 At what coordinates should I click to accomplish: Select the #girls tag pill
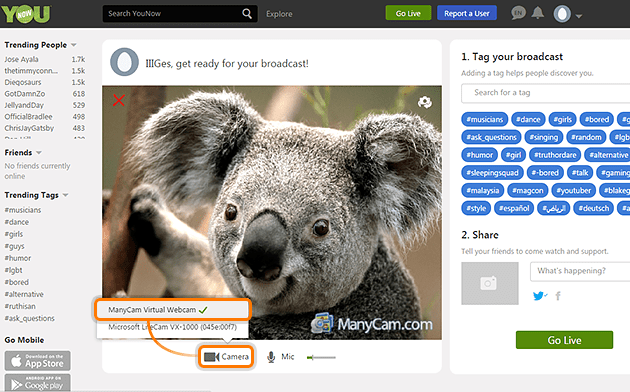[562, 119]
